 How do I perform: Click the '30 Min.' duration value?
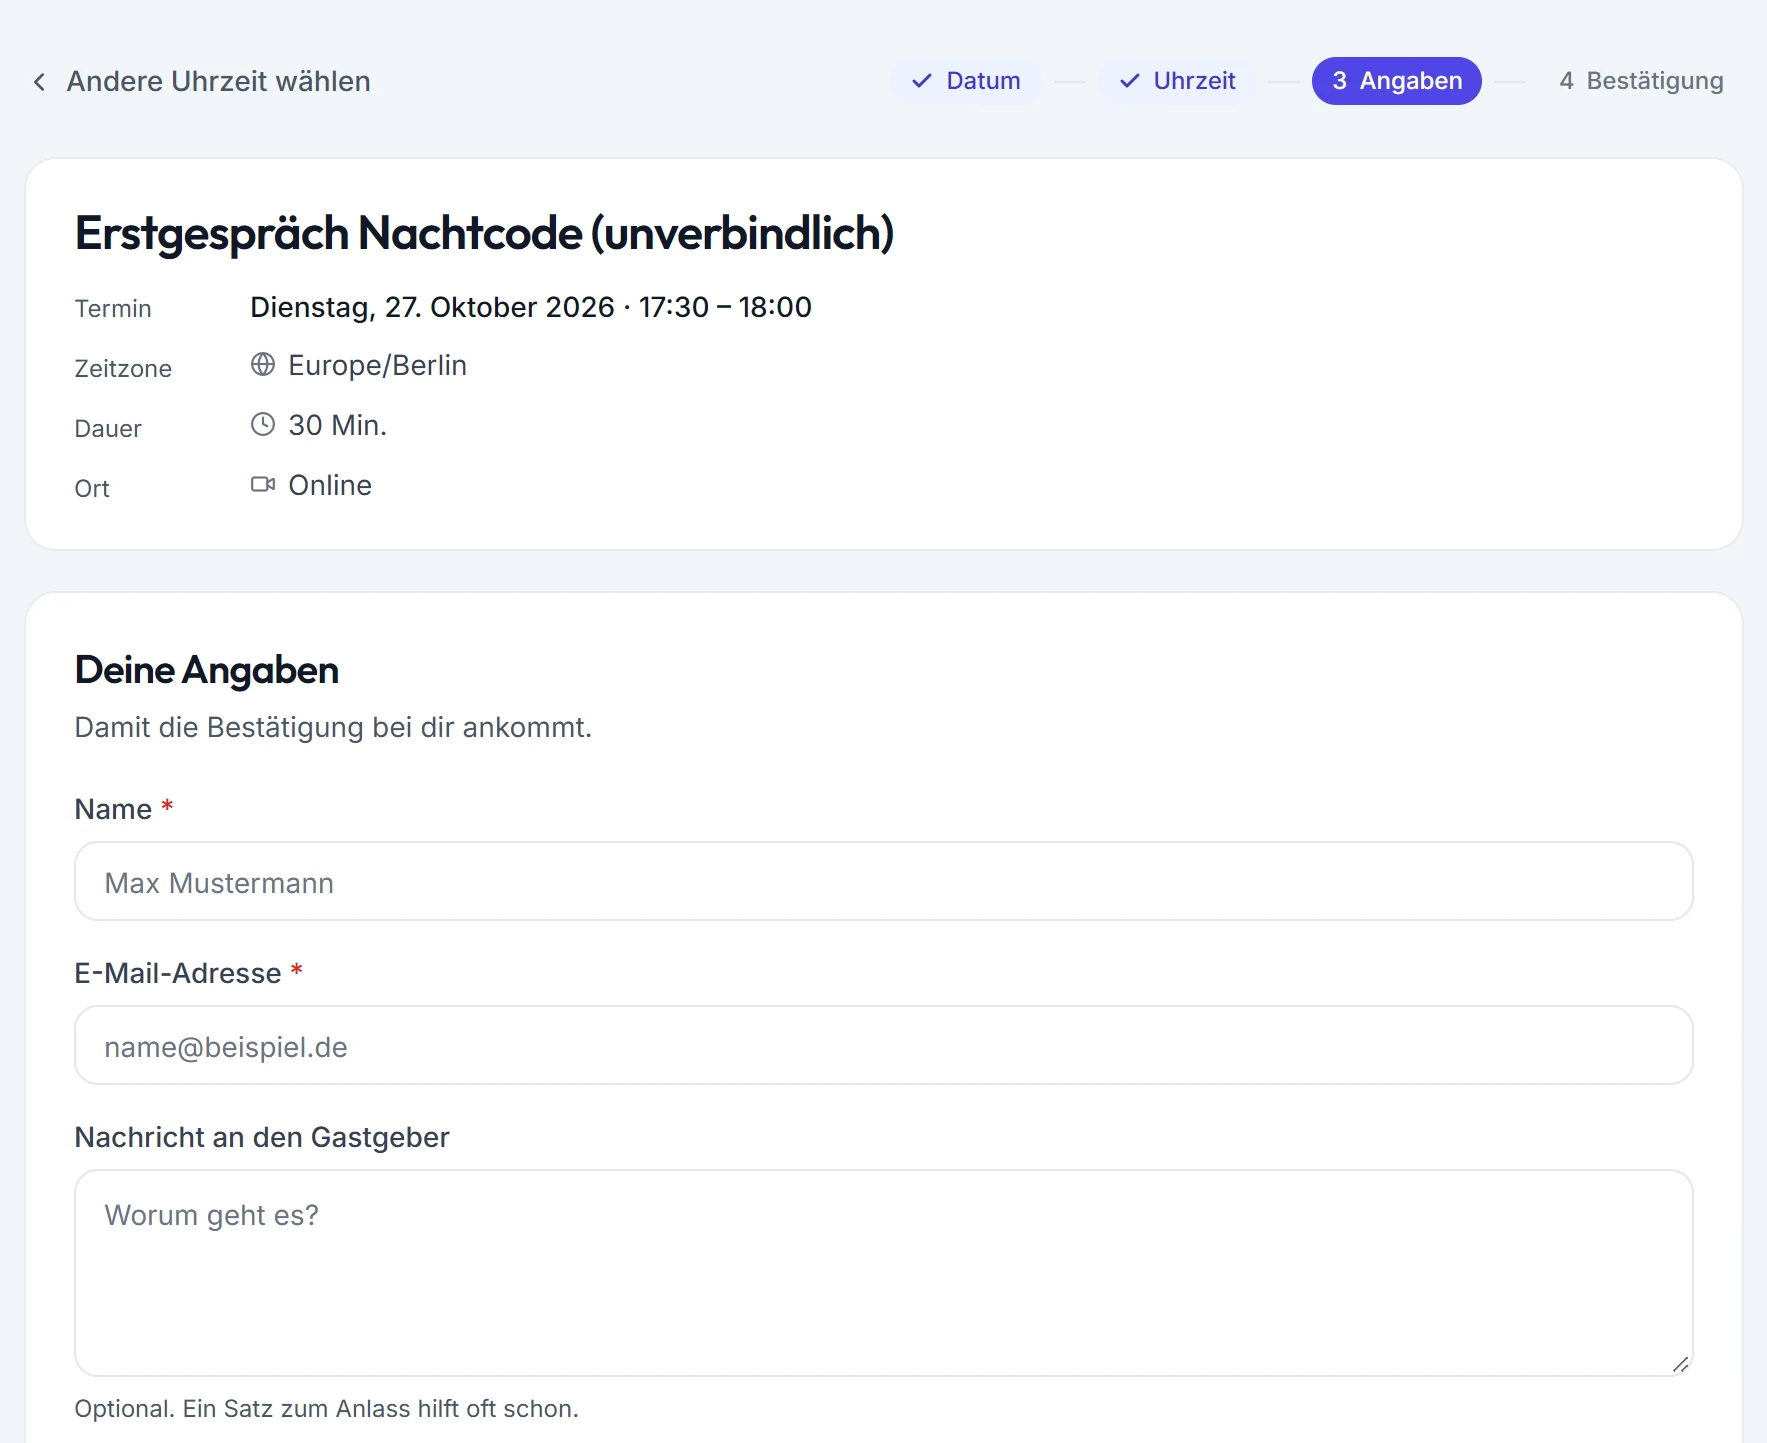click(337, 425)
